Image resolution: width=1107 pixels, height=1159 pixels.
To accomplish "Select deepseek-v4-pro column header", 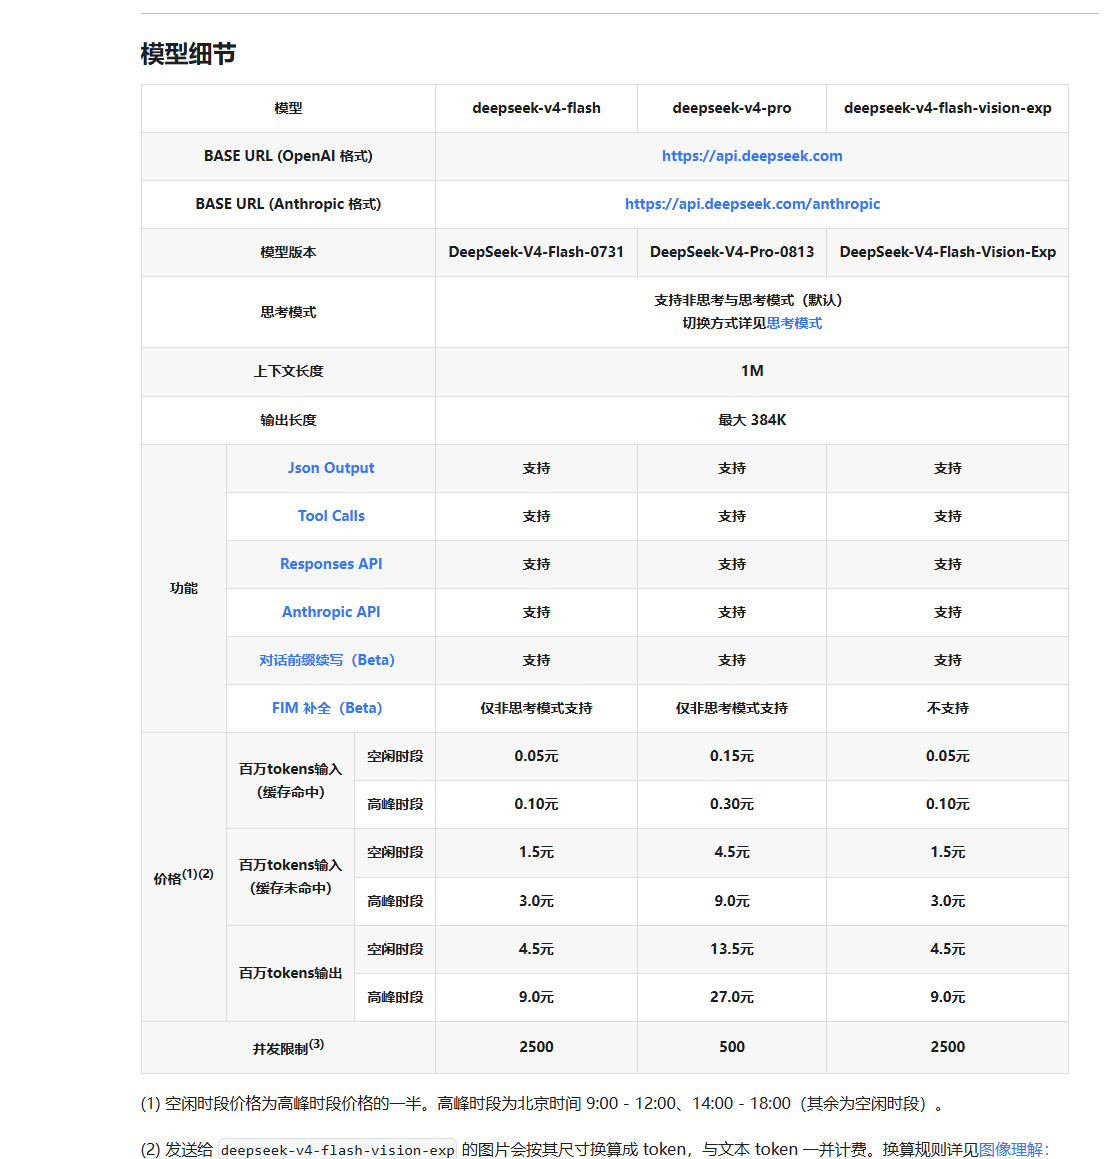I will tap(732, 108).
